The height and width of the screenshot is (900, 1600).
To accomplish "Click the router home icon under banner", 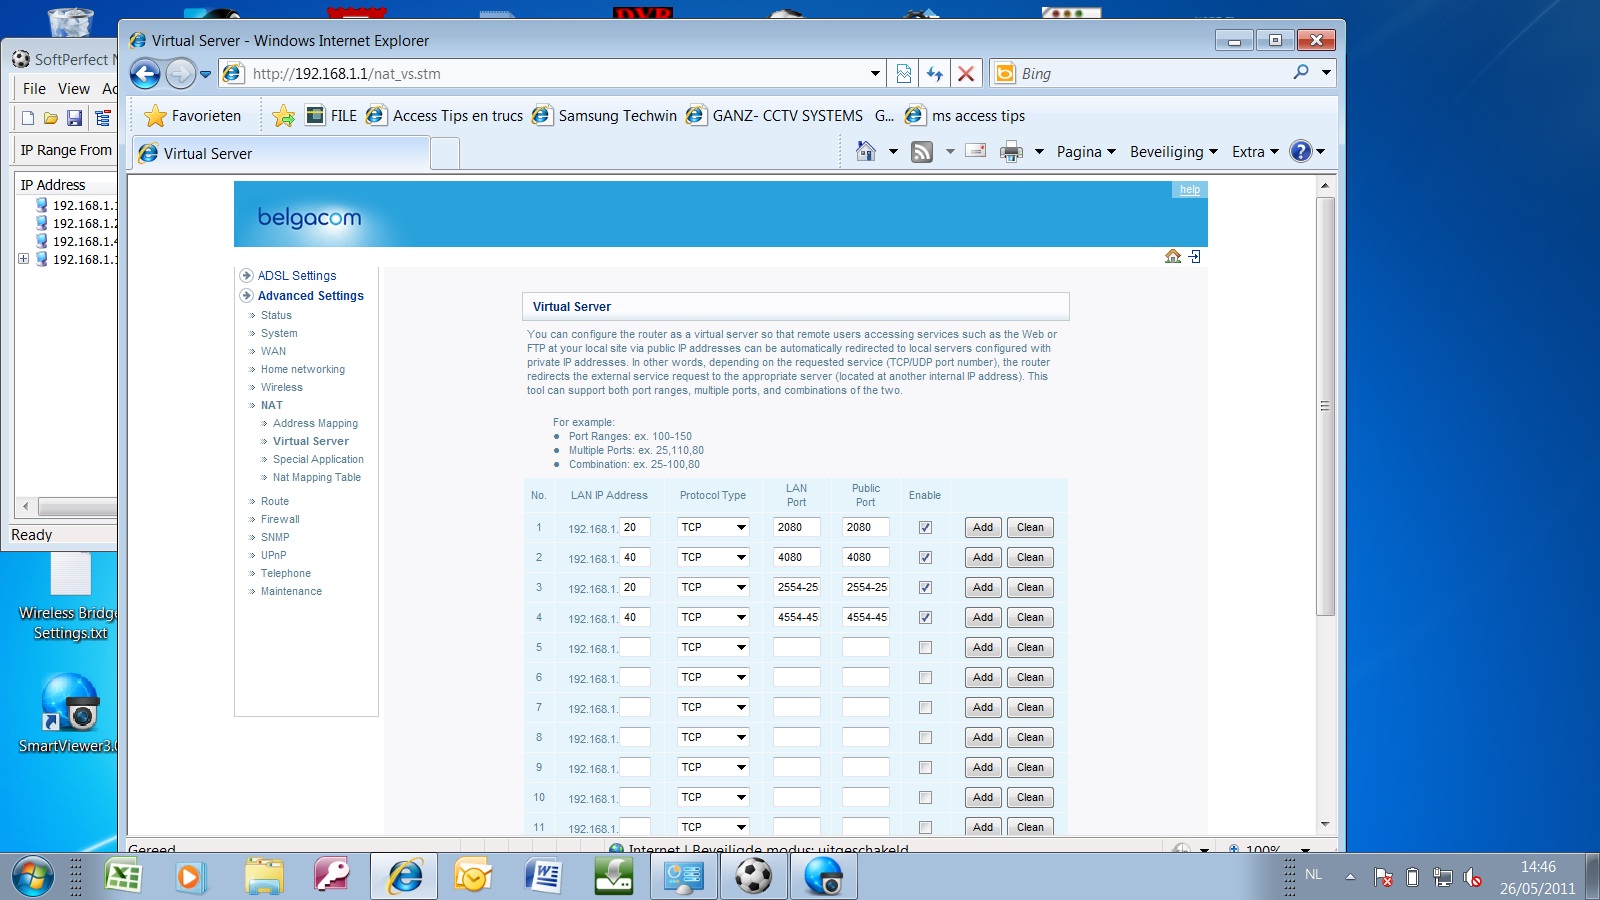I will tap(1173, 257).
